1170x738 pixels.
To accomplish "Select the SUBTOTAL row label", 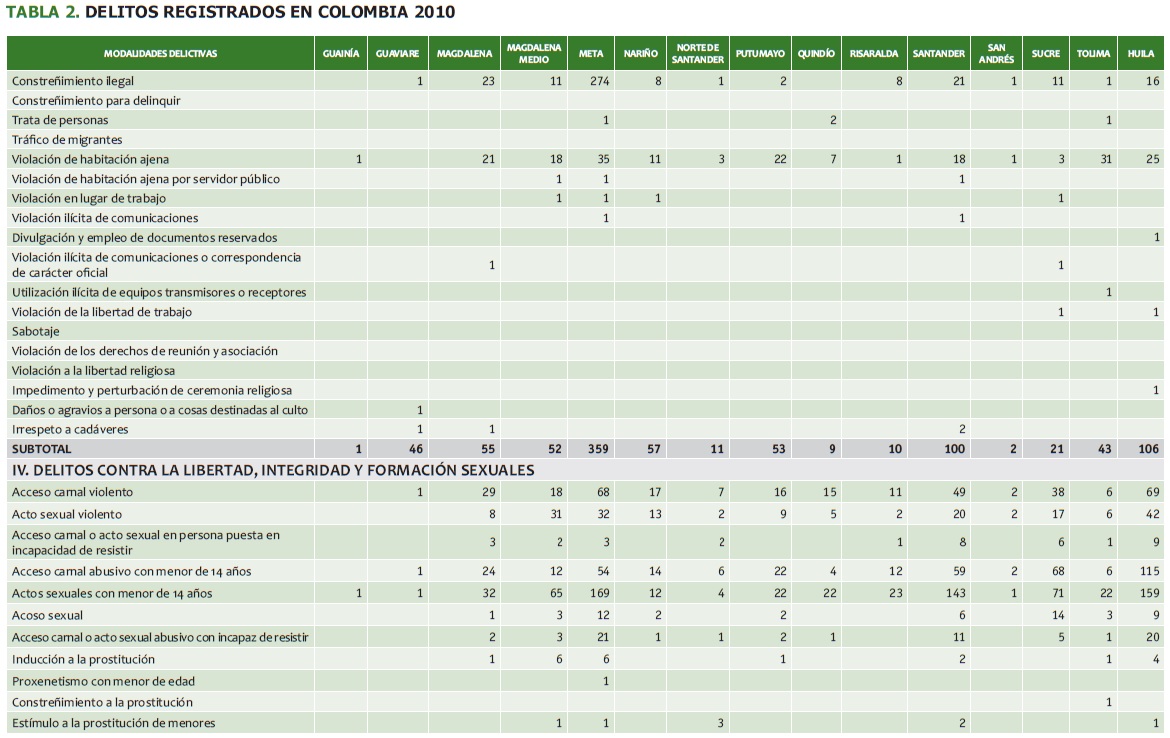I will tap(42, 450).
